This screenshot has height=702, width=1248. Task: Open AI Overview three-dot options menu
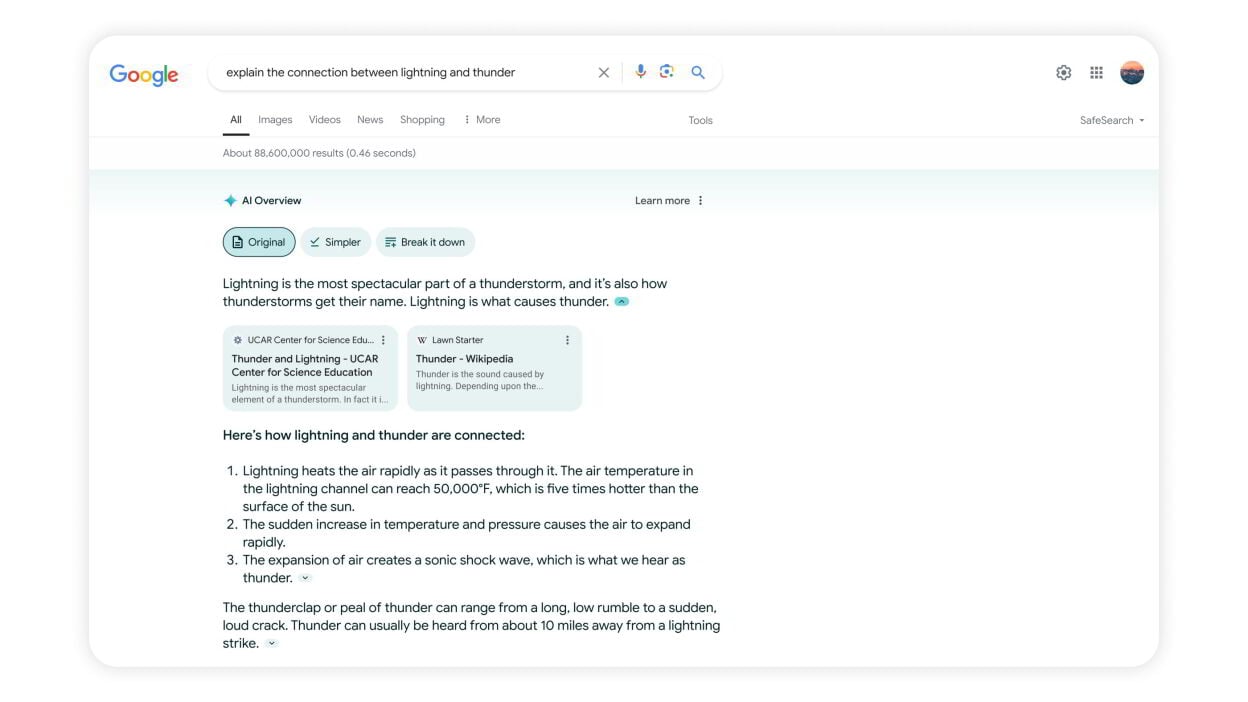(700, 200)
